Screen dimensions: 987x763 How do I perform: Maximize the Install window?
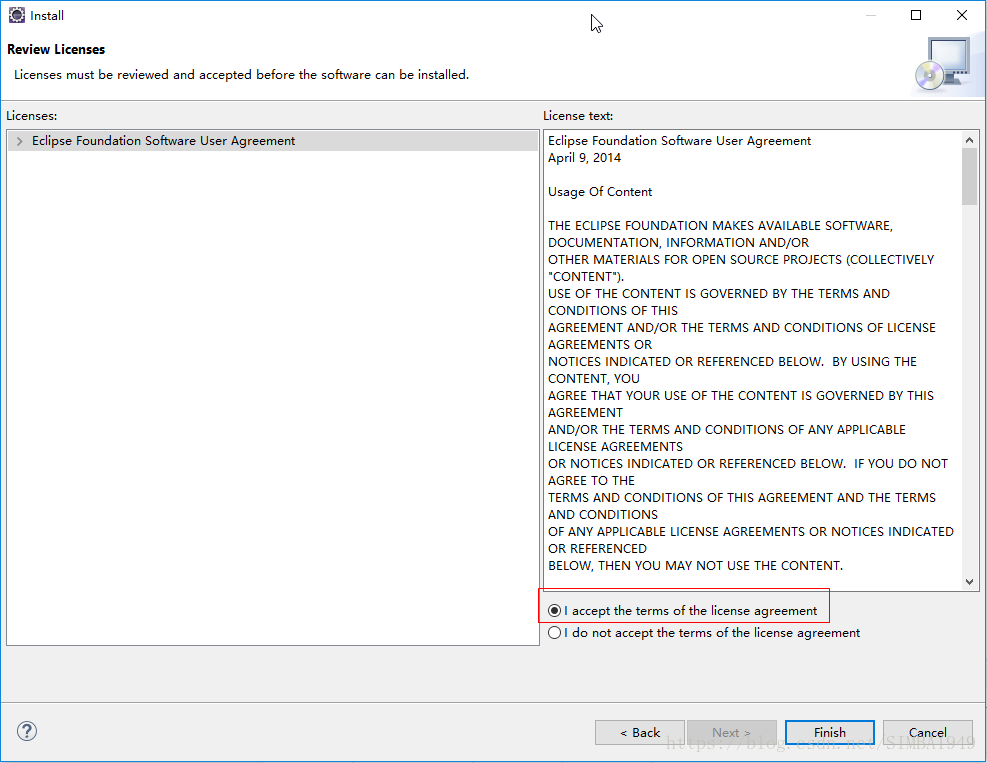coord(914,15)
